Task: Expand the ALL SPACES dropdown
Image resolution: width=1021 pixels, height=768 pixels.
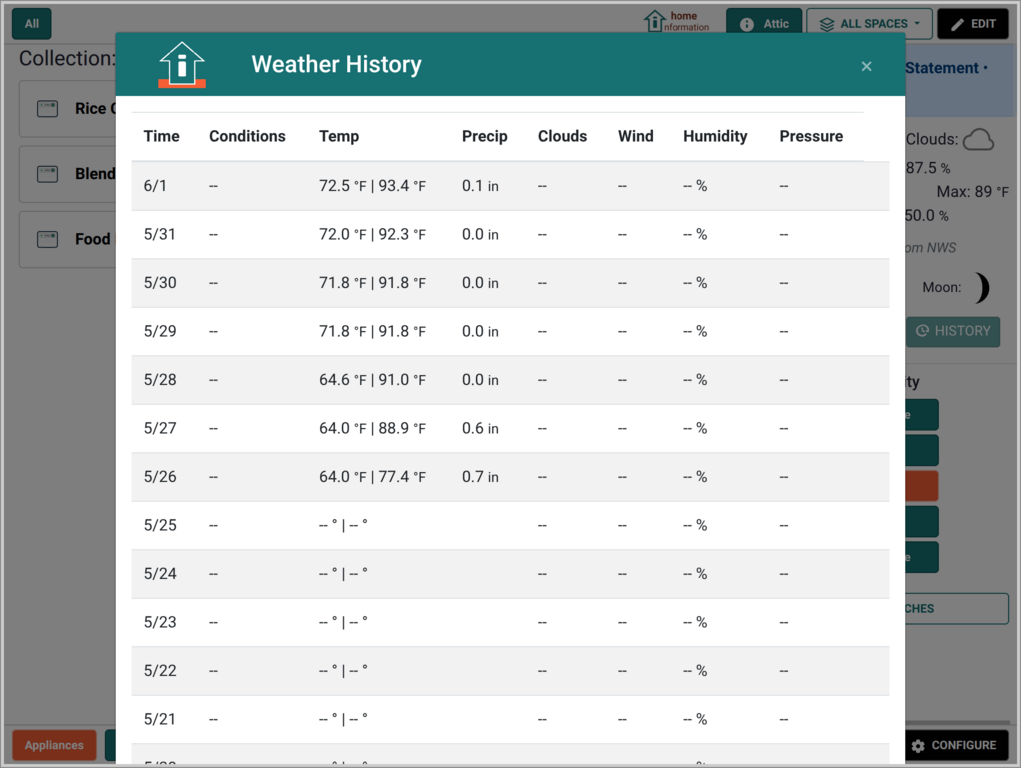Action: tap(869, 24)
